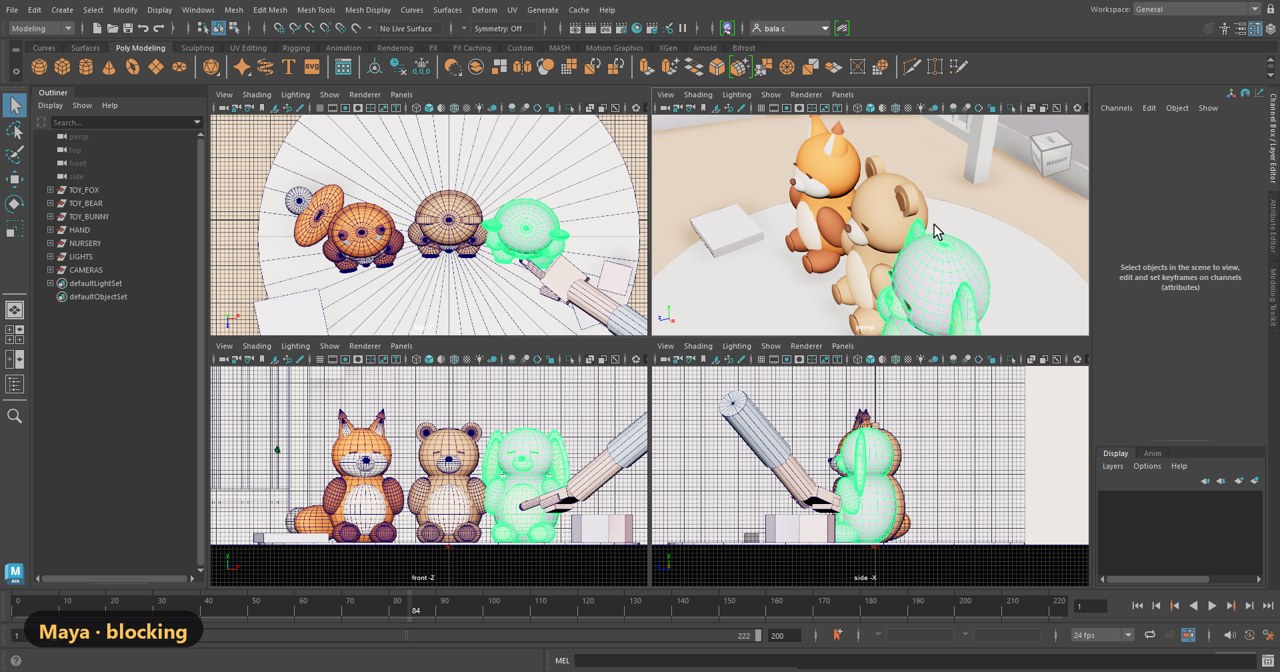
Task: Expand the TOY_BEAR group in Outliner
Action: (x=50, y=203)
